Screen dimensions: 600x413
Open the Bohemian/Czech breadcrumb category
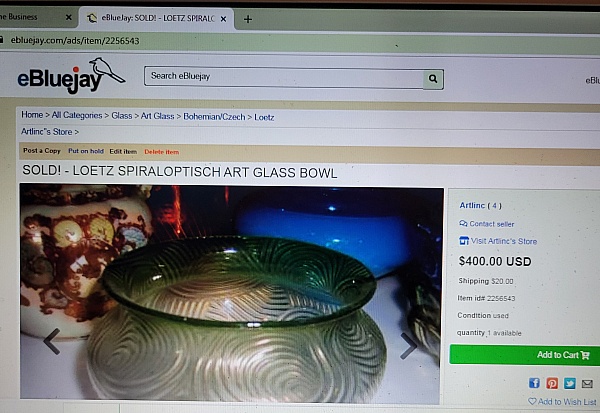(x=214, y=117)
